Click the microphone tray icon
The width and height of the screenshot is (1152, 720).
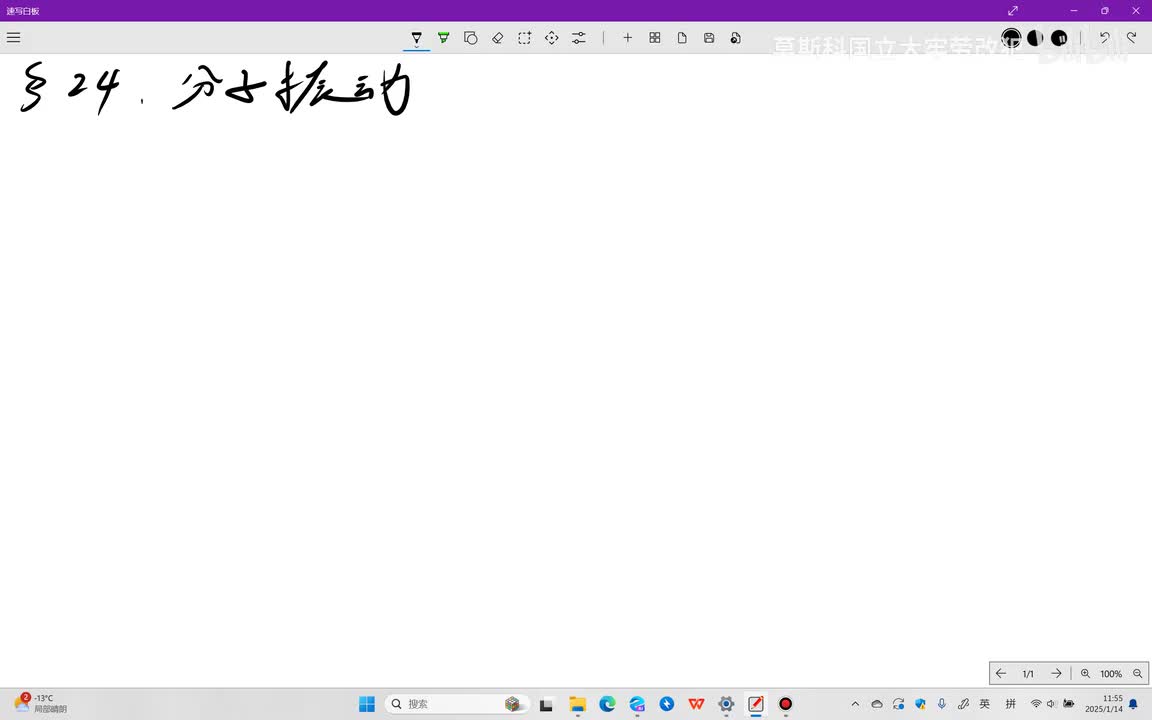942,704
